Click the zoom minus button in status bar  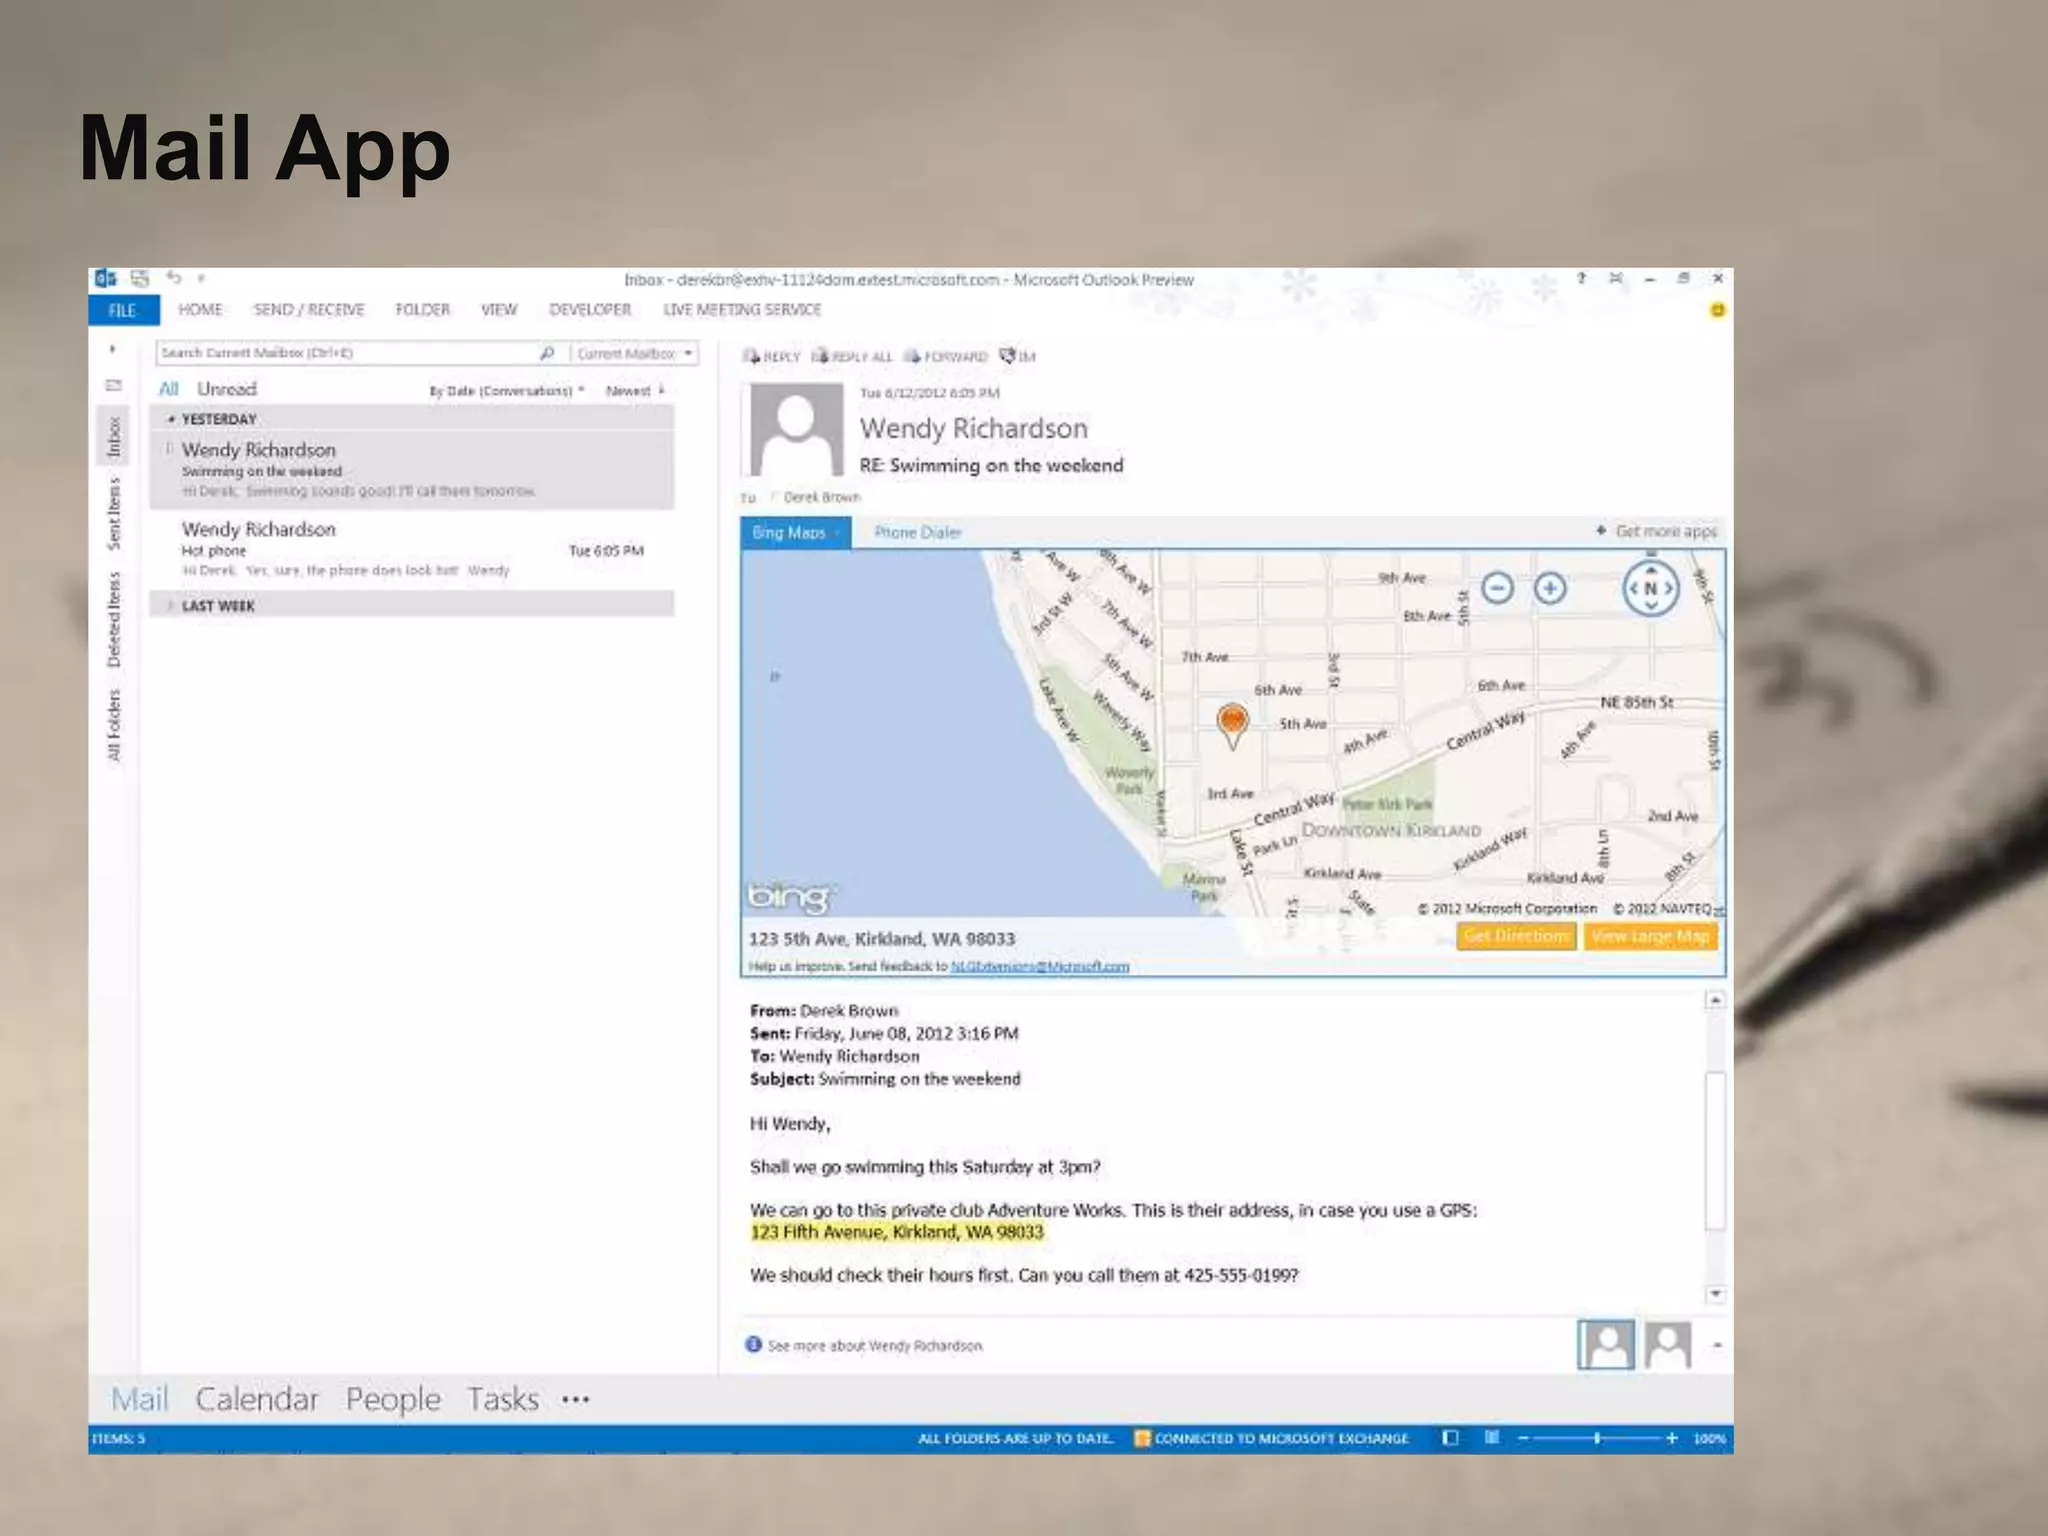pyautogui.click(x=1523, y=1438)
